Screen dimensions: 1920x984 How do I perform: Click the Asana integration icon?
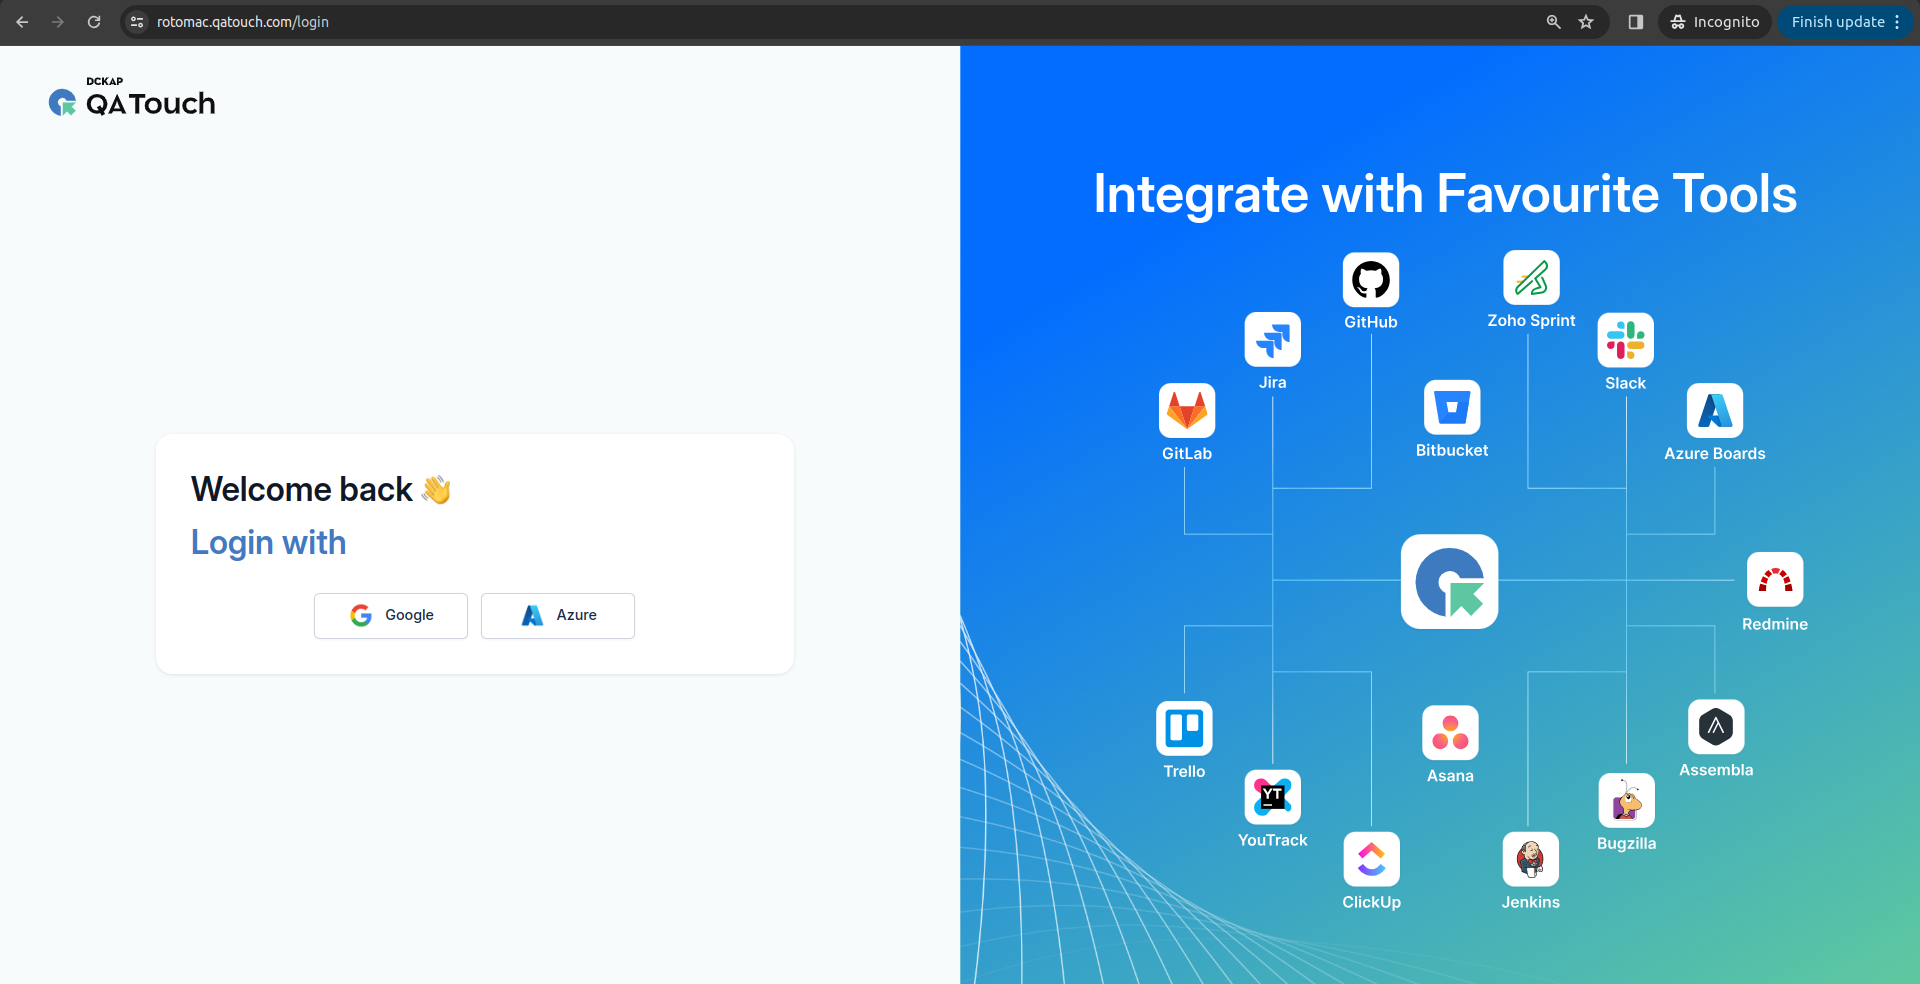(x=1450, y=733)
